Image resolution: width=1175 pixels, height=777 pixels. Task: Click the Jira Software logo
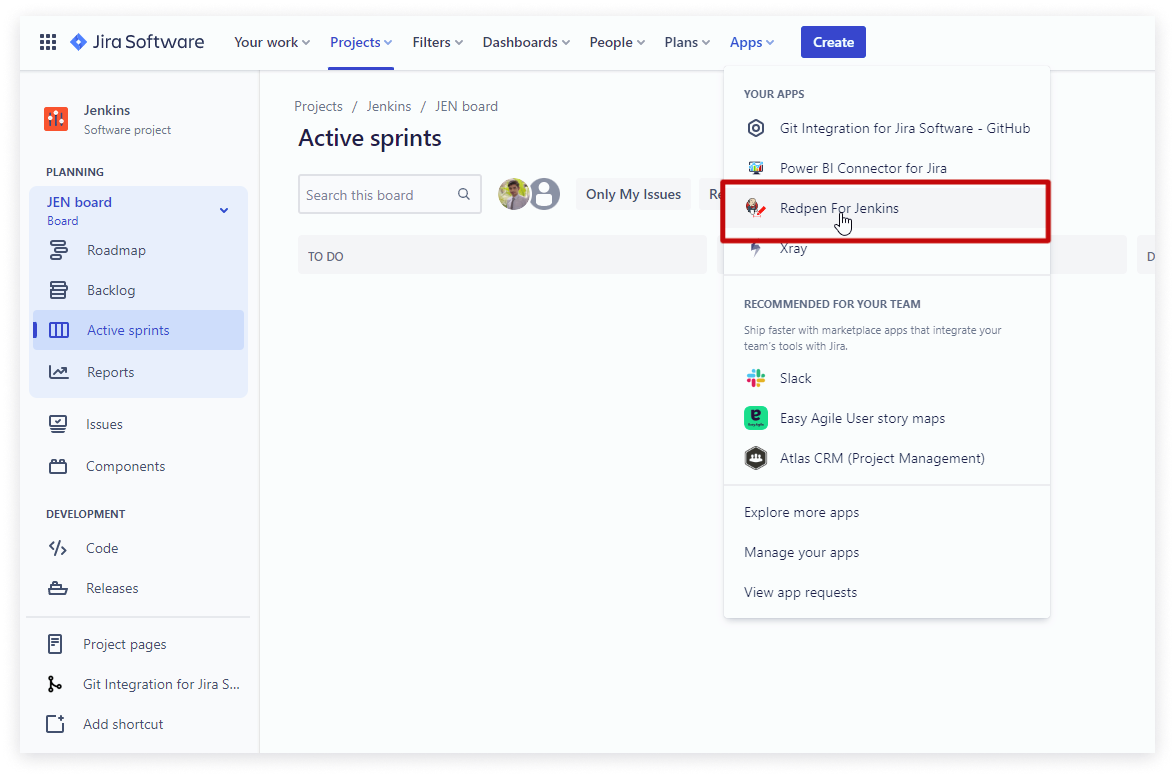(136, 42)
